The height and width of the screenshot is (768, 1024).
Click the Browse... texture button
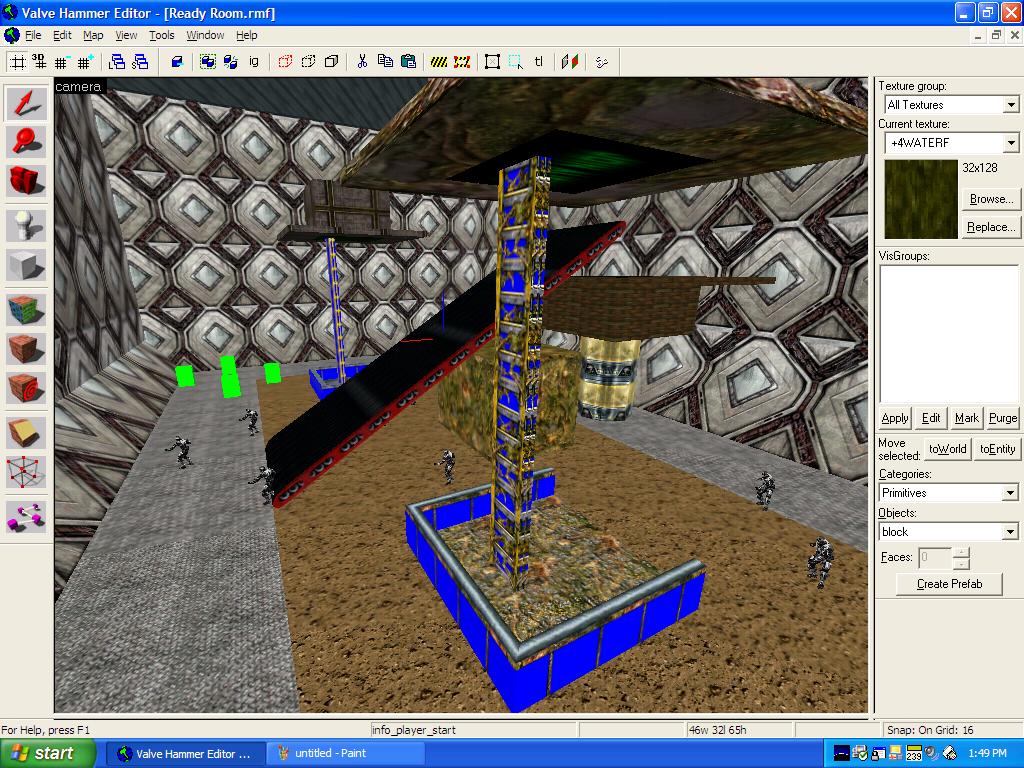pos(991,199)
